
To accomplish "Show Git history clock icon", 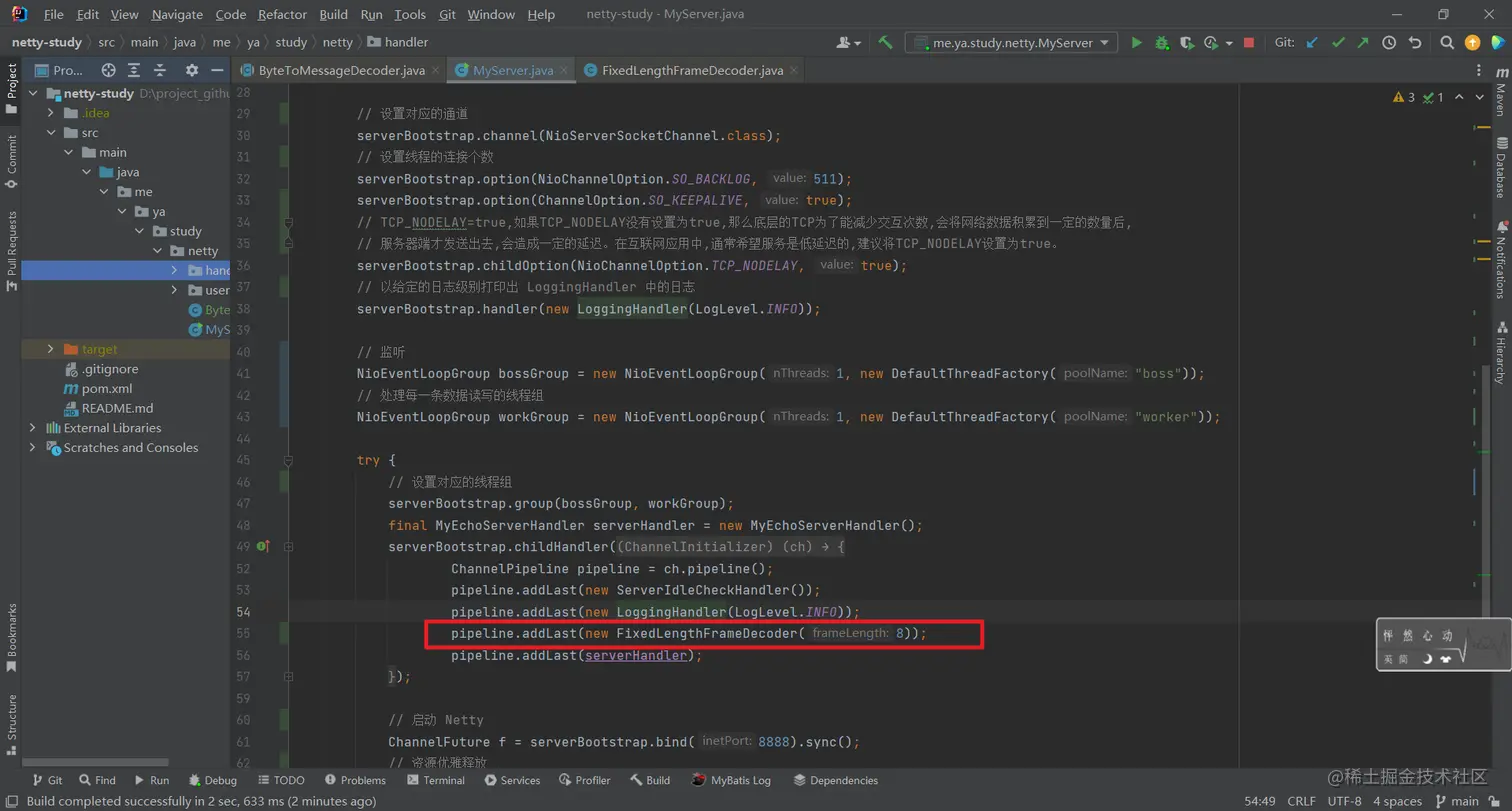I will pos(1389,43).
